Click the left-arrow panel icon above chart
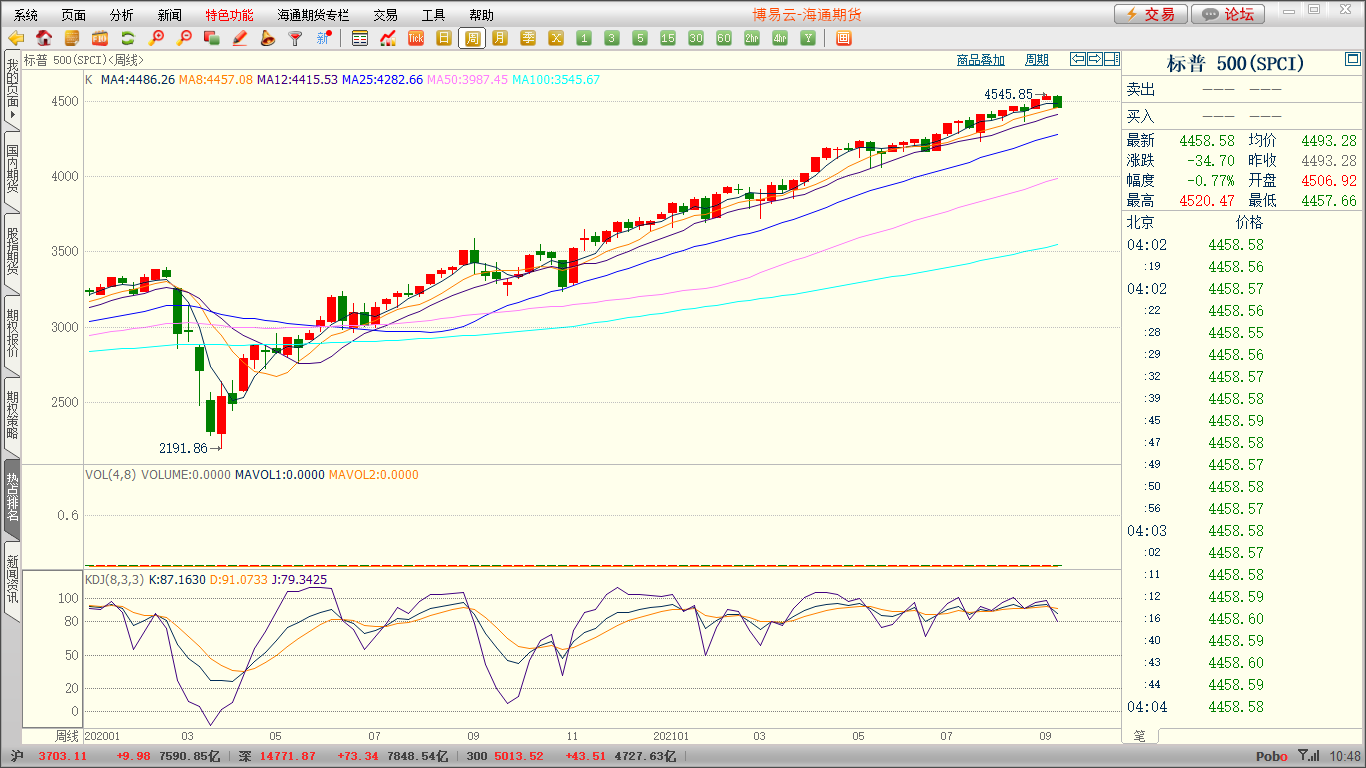 [x=1078, y=59]
